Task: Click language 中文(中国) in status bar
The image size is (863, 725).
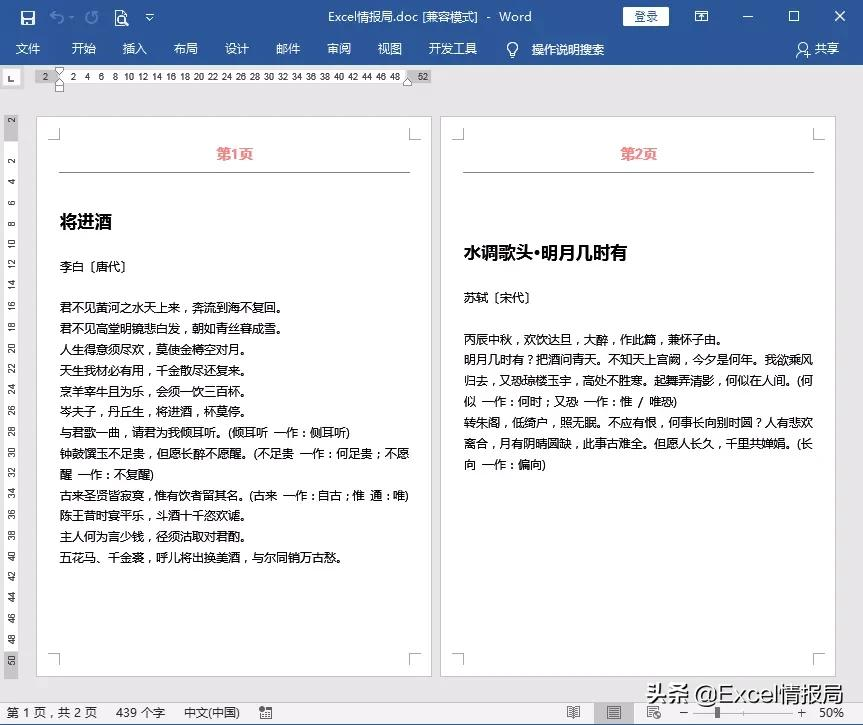Action: click(x=212, y=713)
